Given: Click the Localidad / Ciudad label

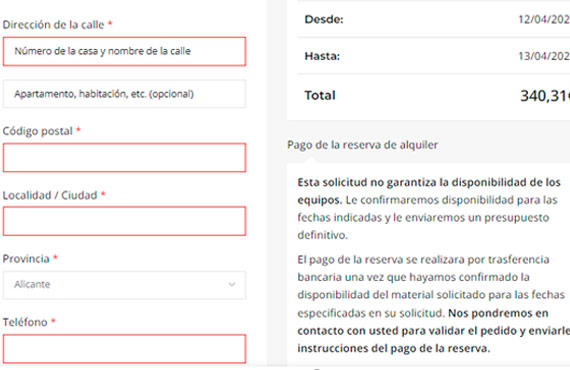Looking at the screenshot, I should click(x=50, y=195).
